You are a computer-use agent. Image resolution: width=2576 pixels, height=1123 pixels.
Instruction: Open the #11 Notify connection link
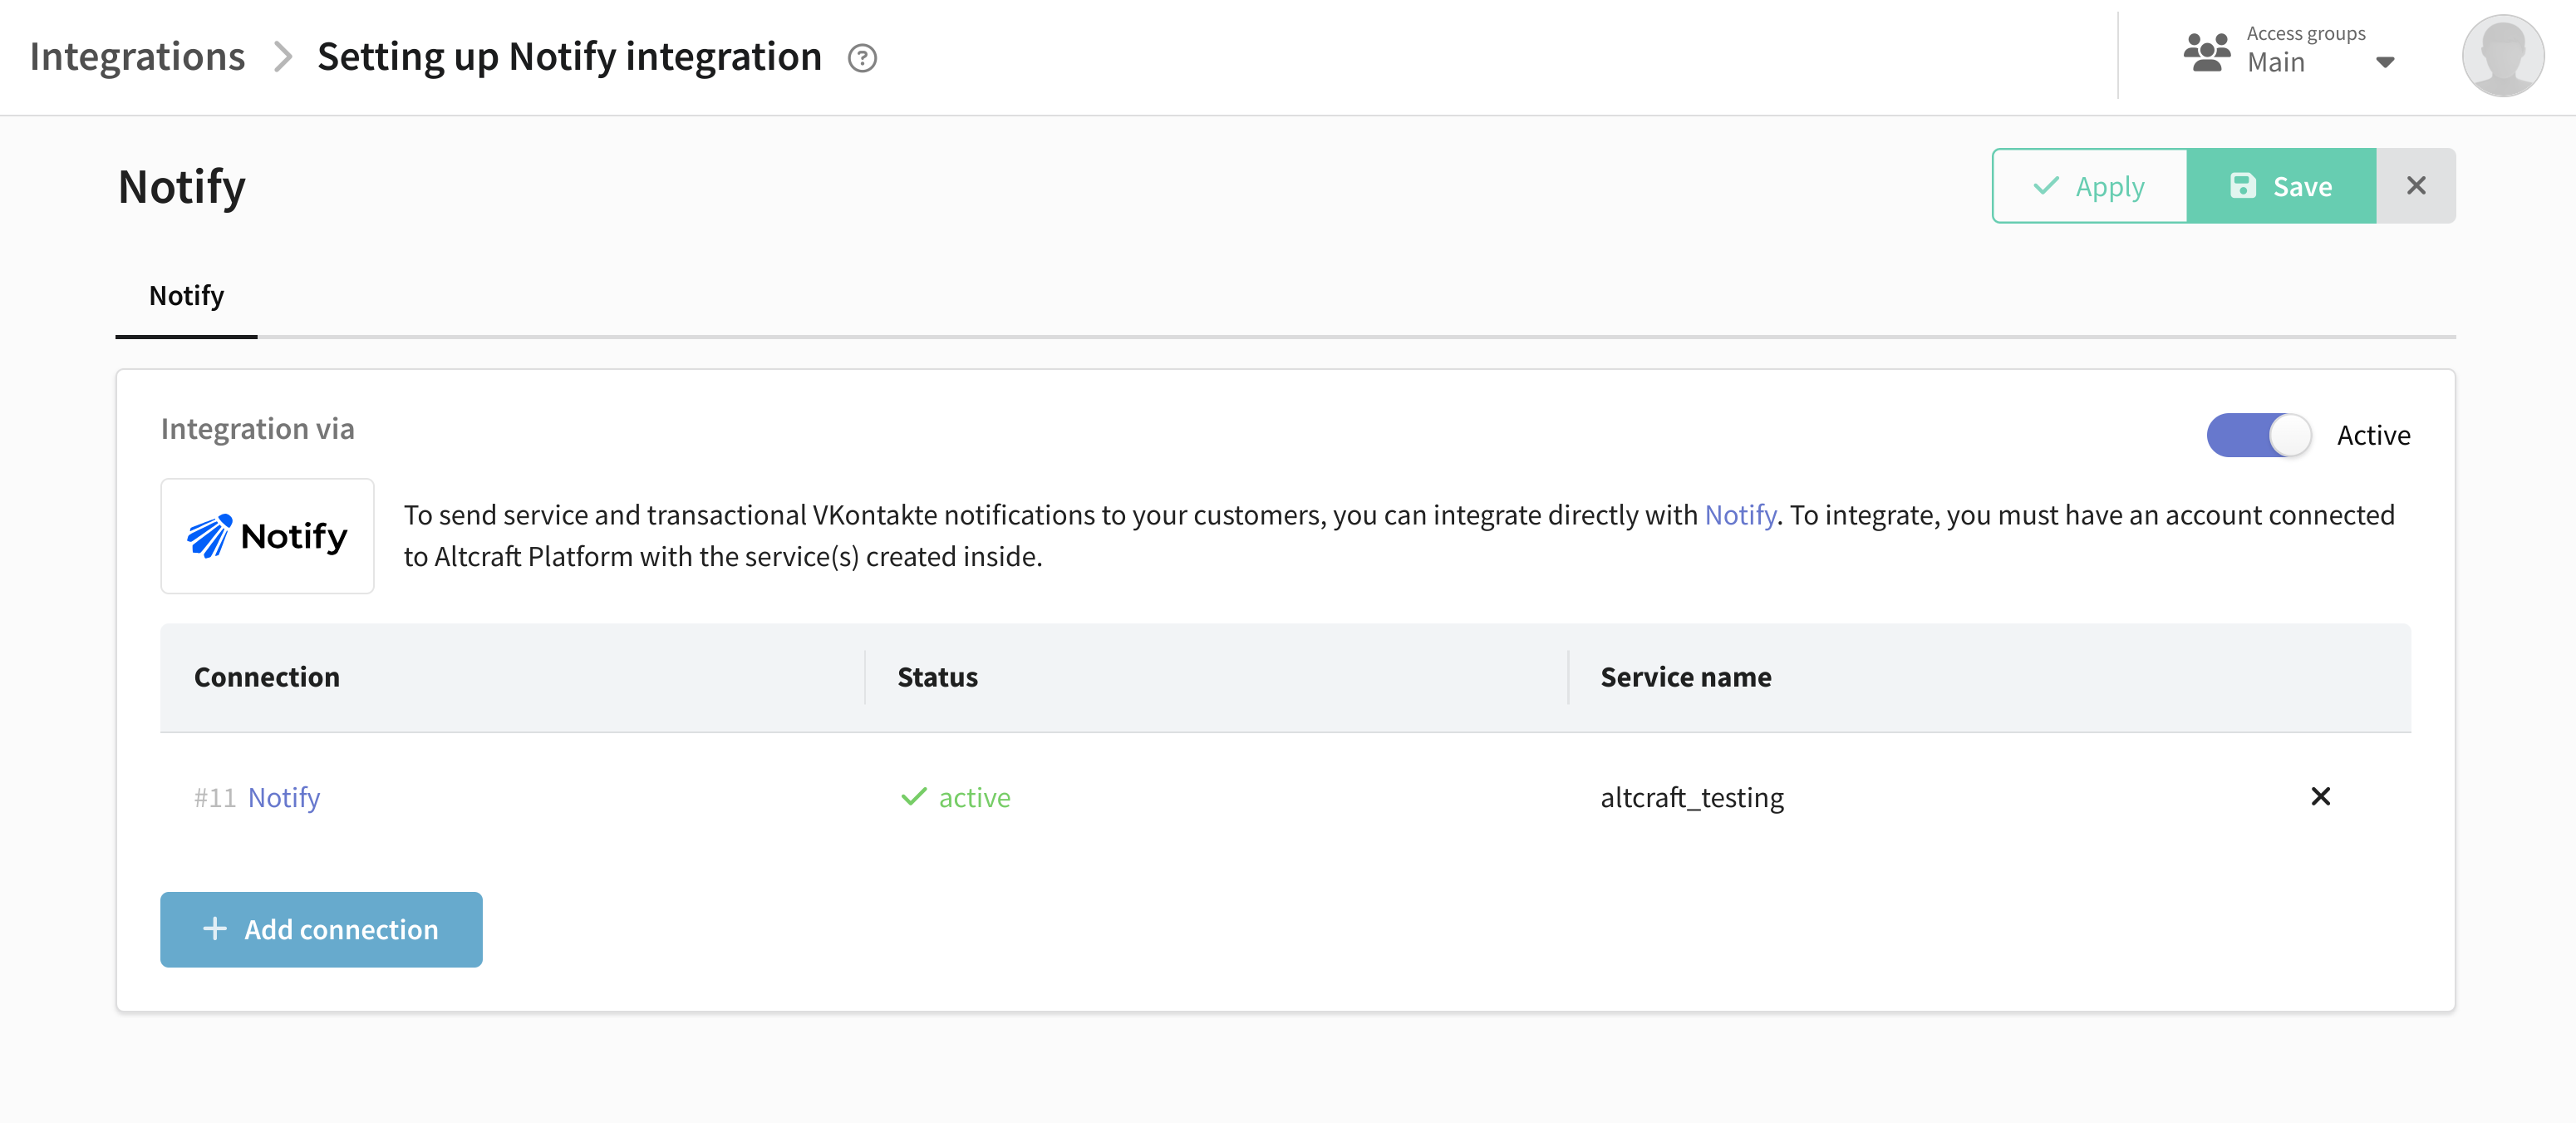point(284,798)
